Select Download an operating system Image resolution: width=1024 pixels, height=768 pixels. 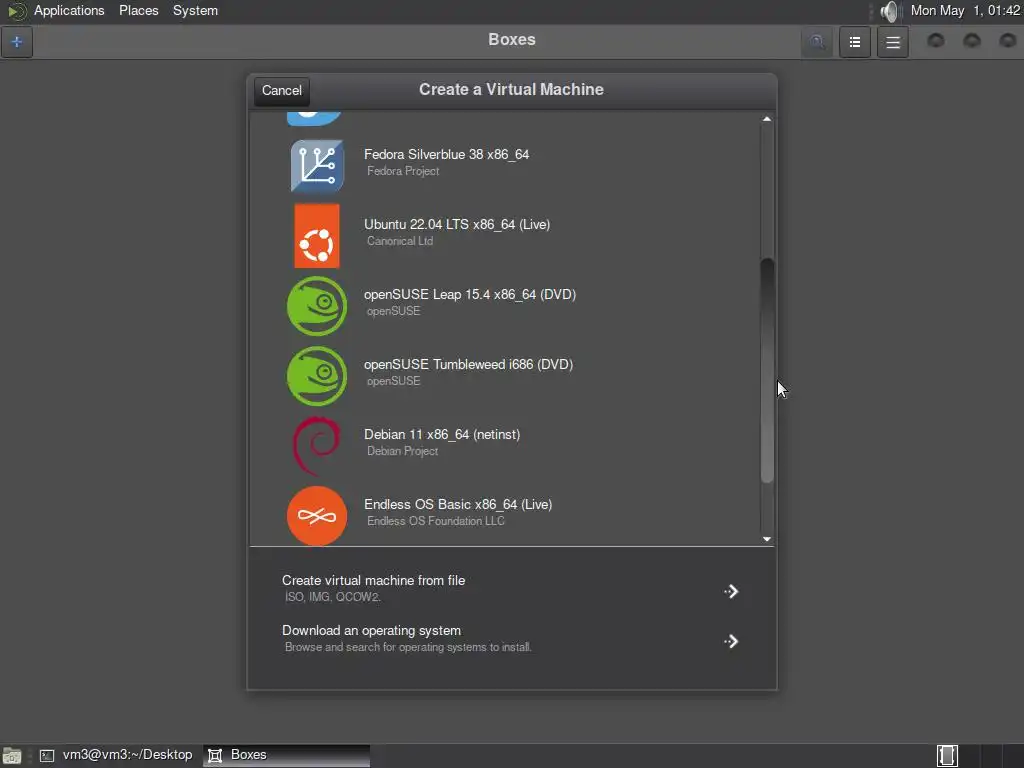pyautogui.click(x=511, y=638)
